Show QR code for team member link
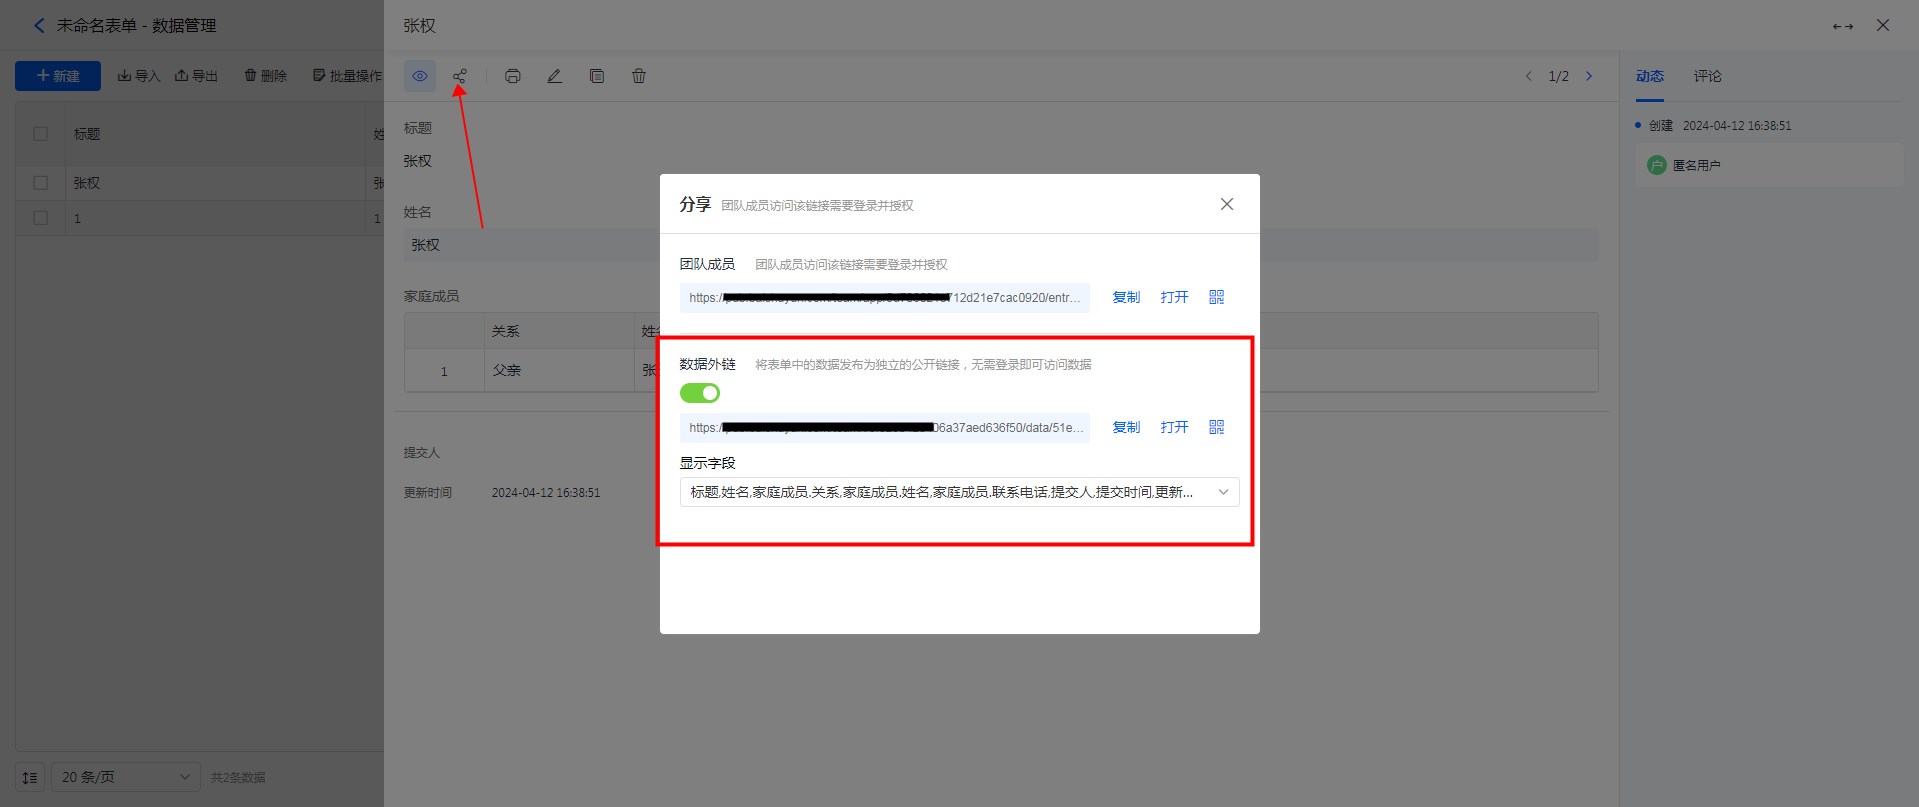 (1216, 297)
